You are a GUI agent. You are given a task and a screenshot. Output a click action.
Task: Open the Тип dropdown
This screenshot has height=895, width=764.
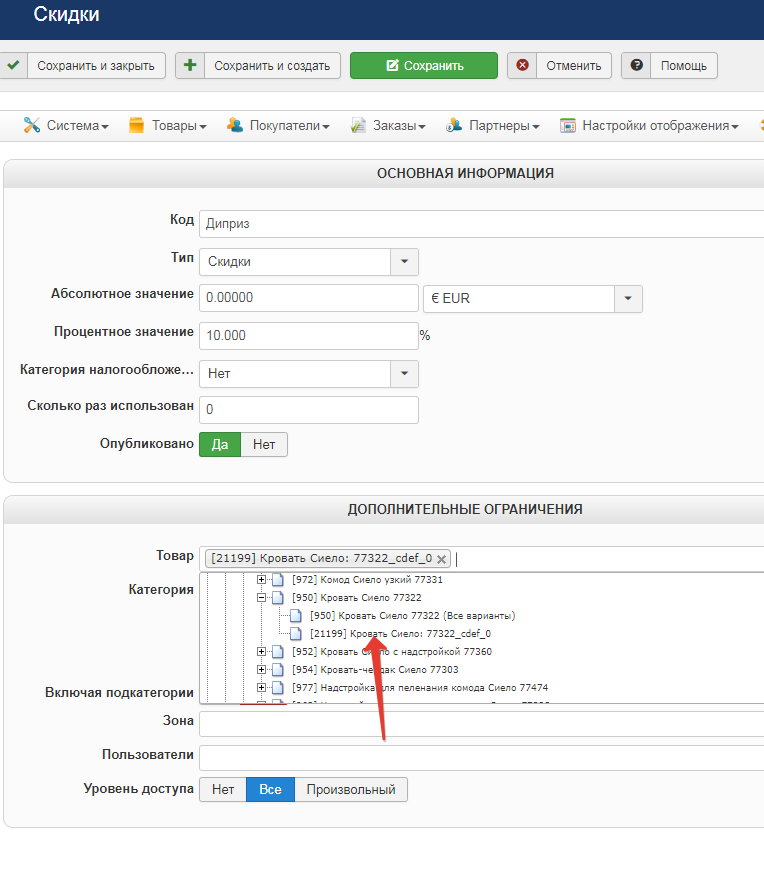click(404, 261)
